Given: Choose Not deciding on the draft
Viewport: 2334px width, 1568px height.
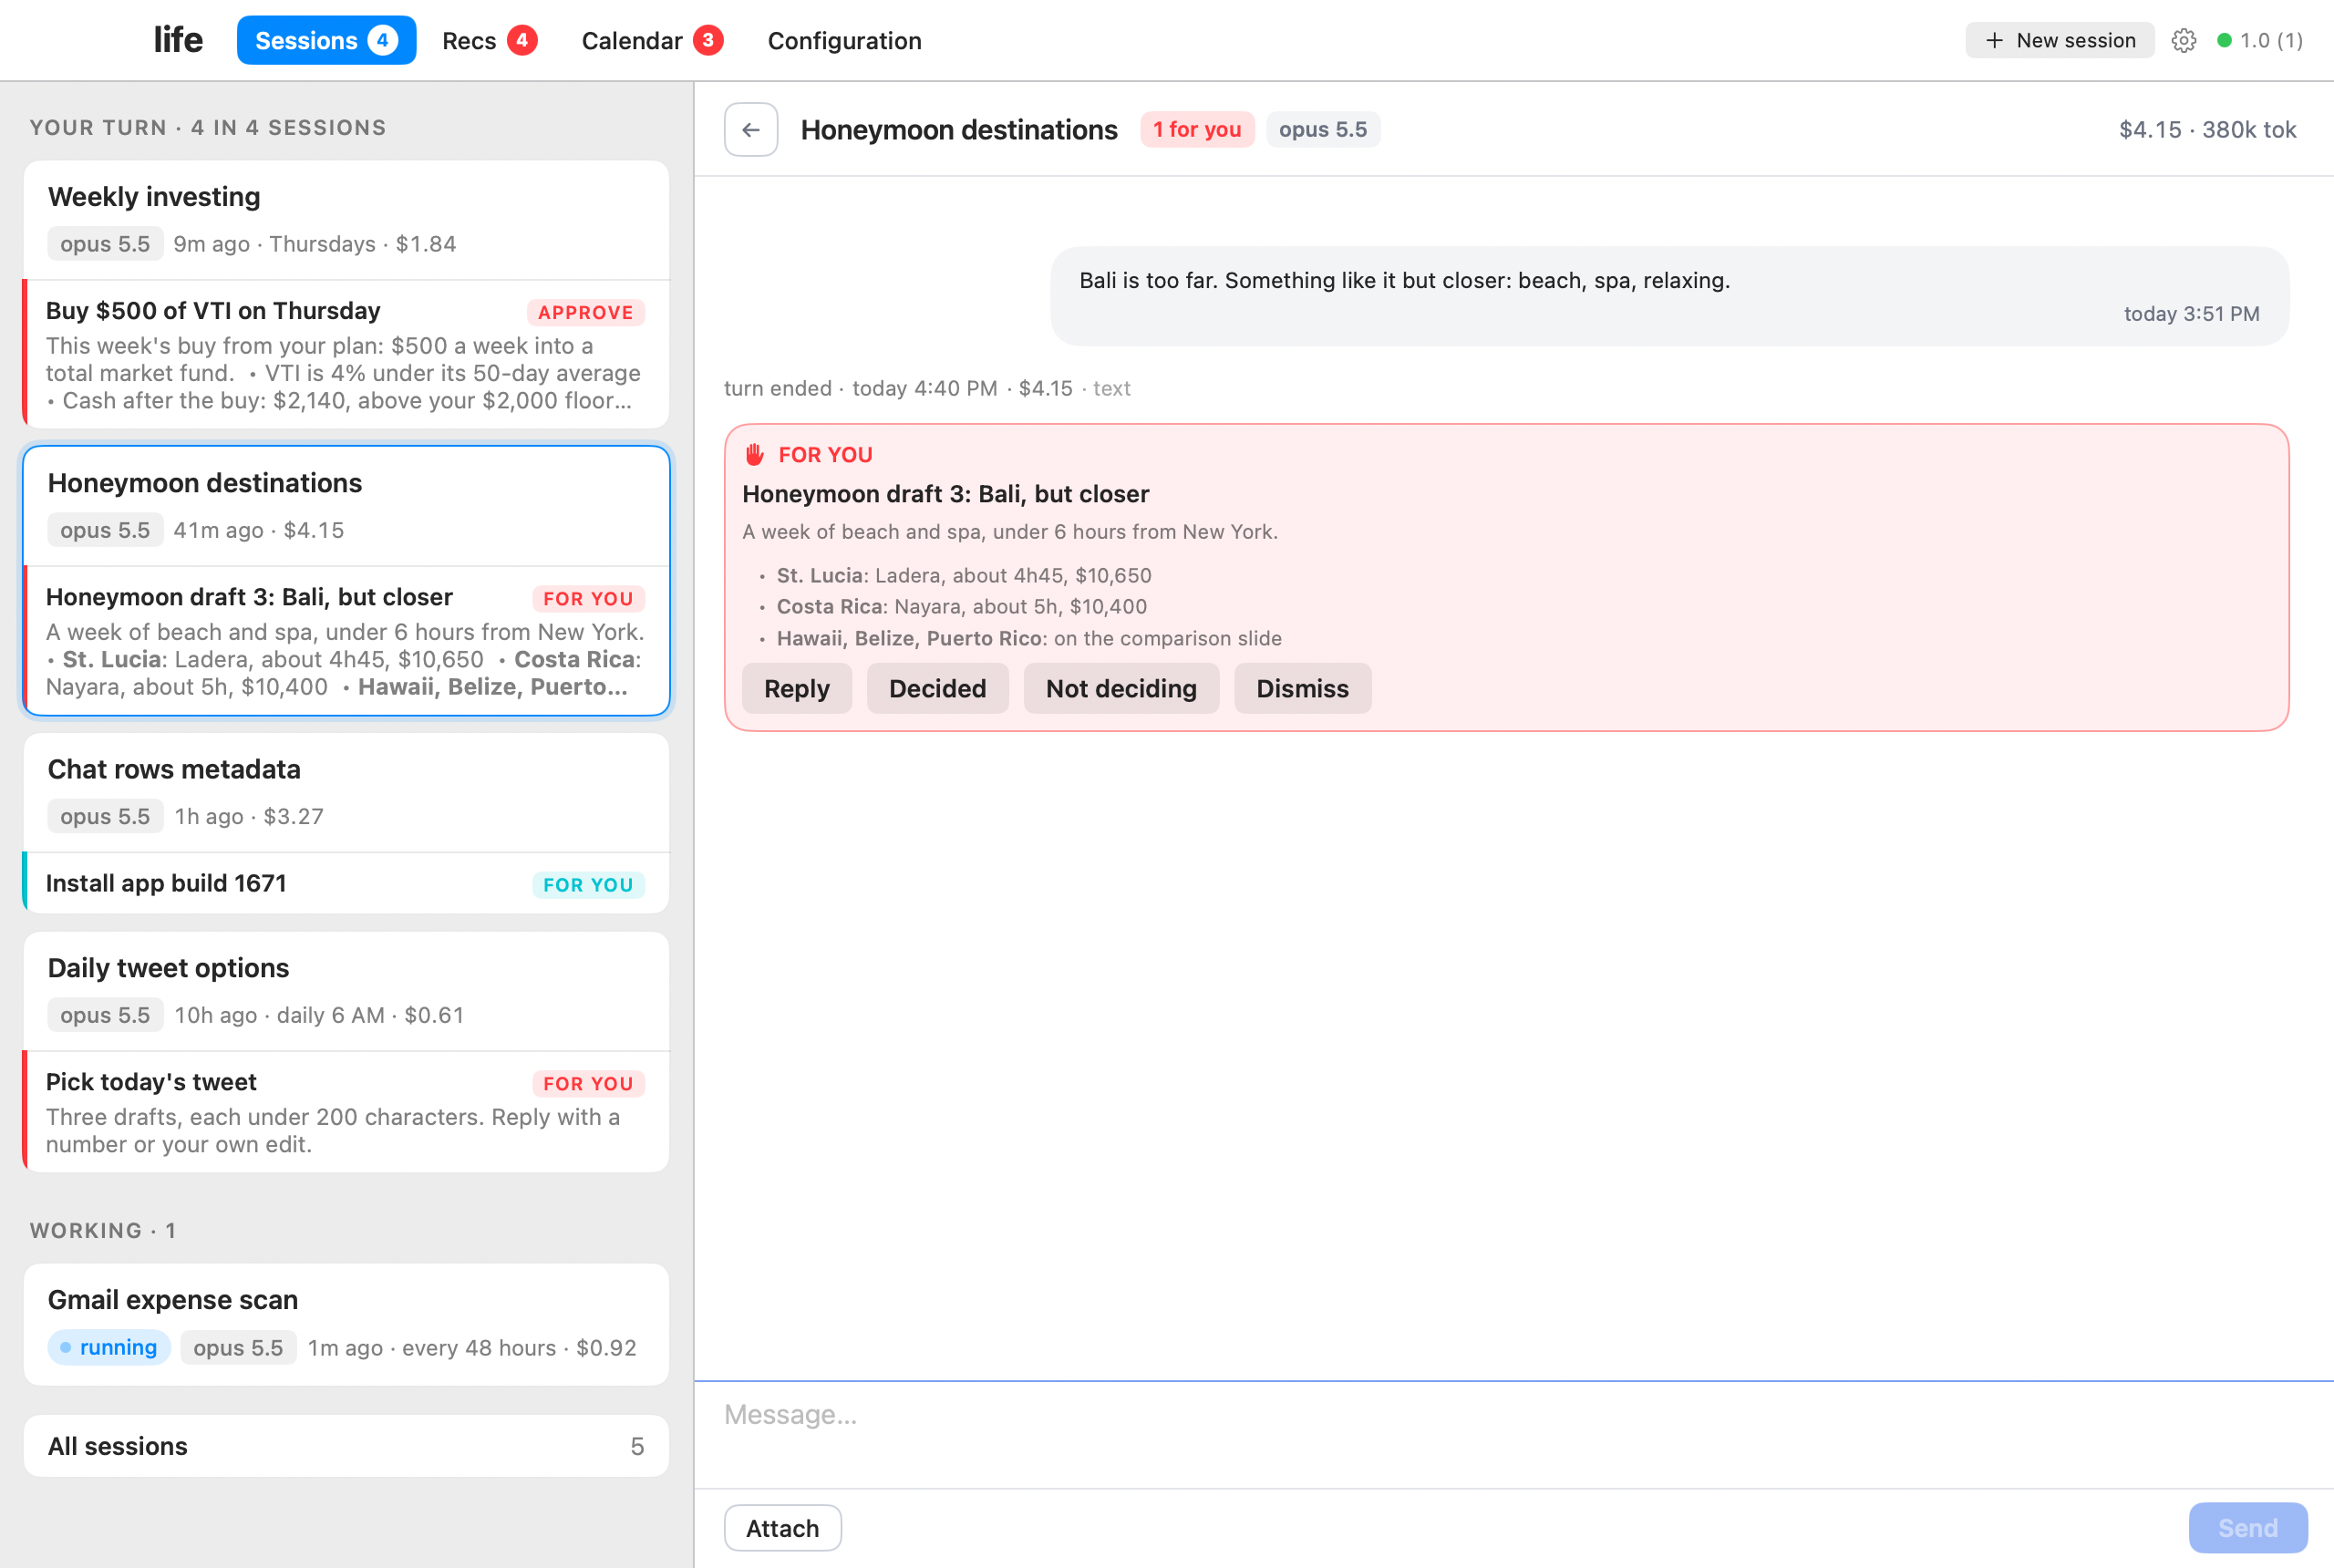Looking at the screenshot, I should pos(1122,689).
